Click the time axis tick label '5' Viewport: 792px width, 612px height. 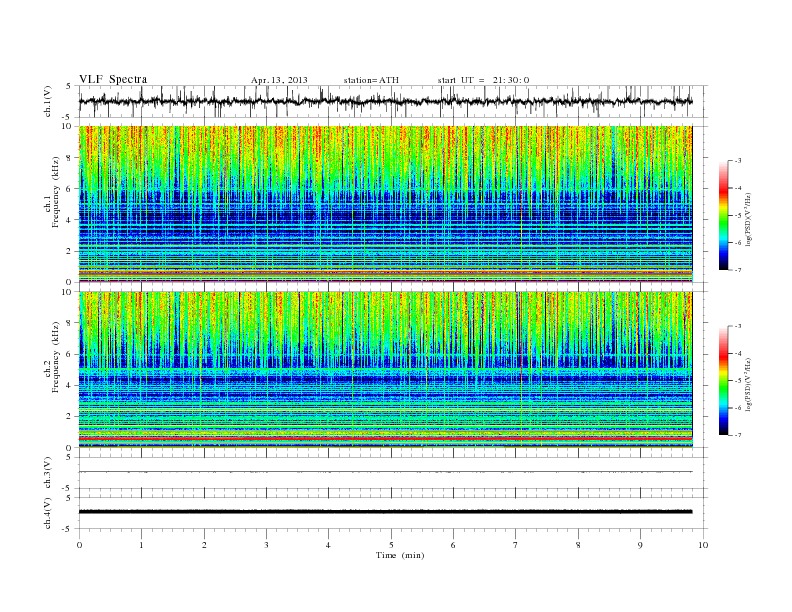coord(391,545)
